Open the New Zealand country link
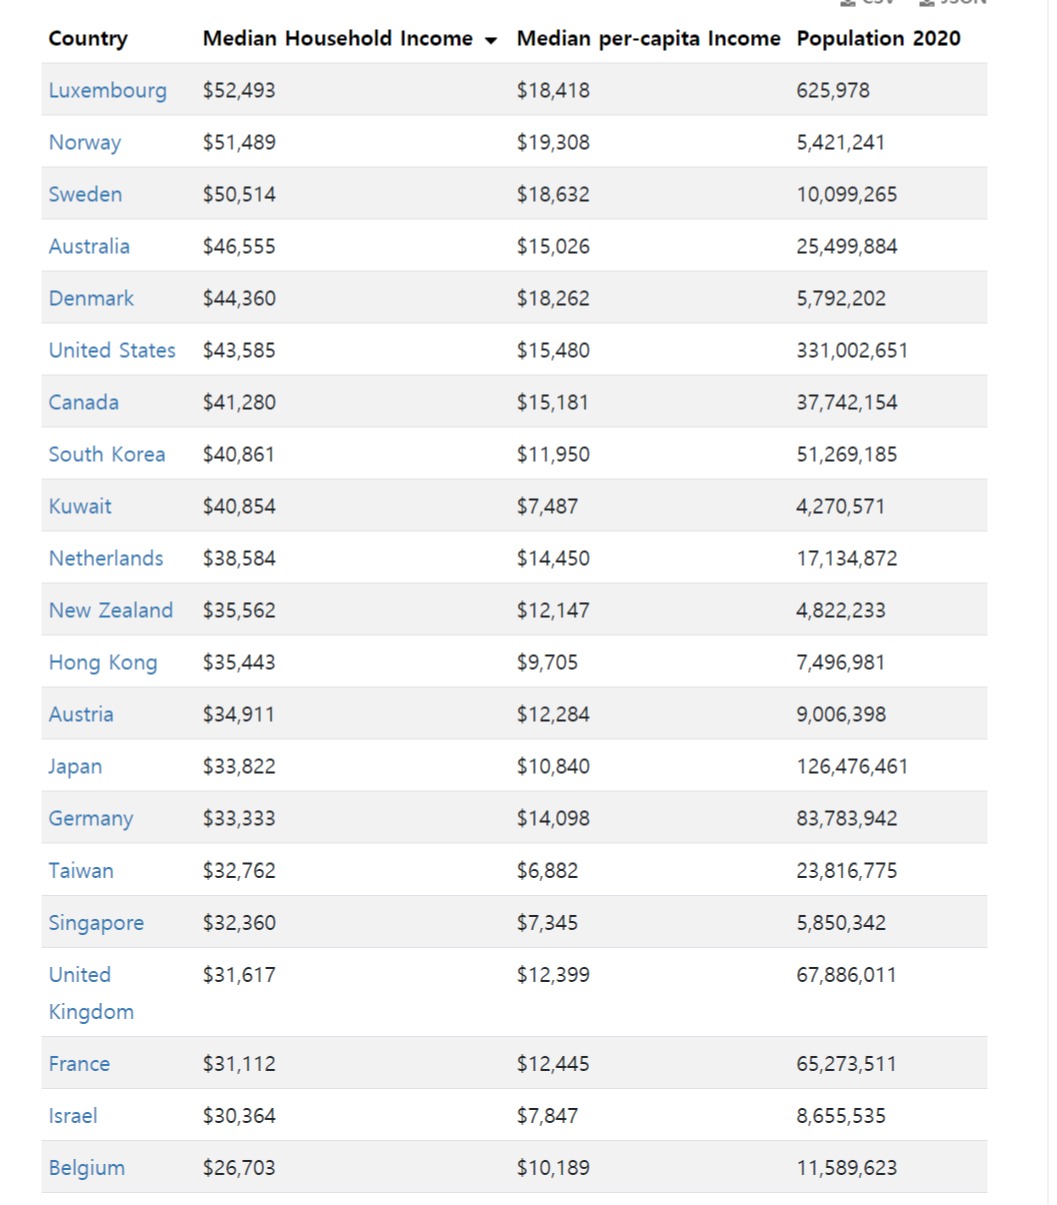This screenshot has height=1205, width=1057. tap(111, 610)
